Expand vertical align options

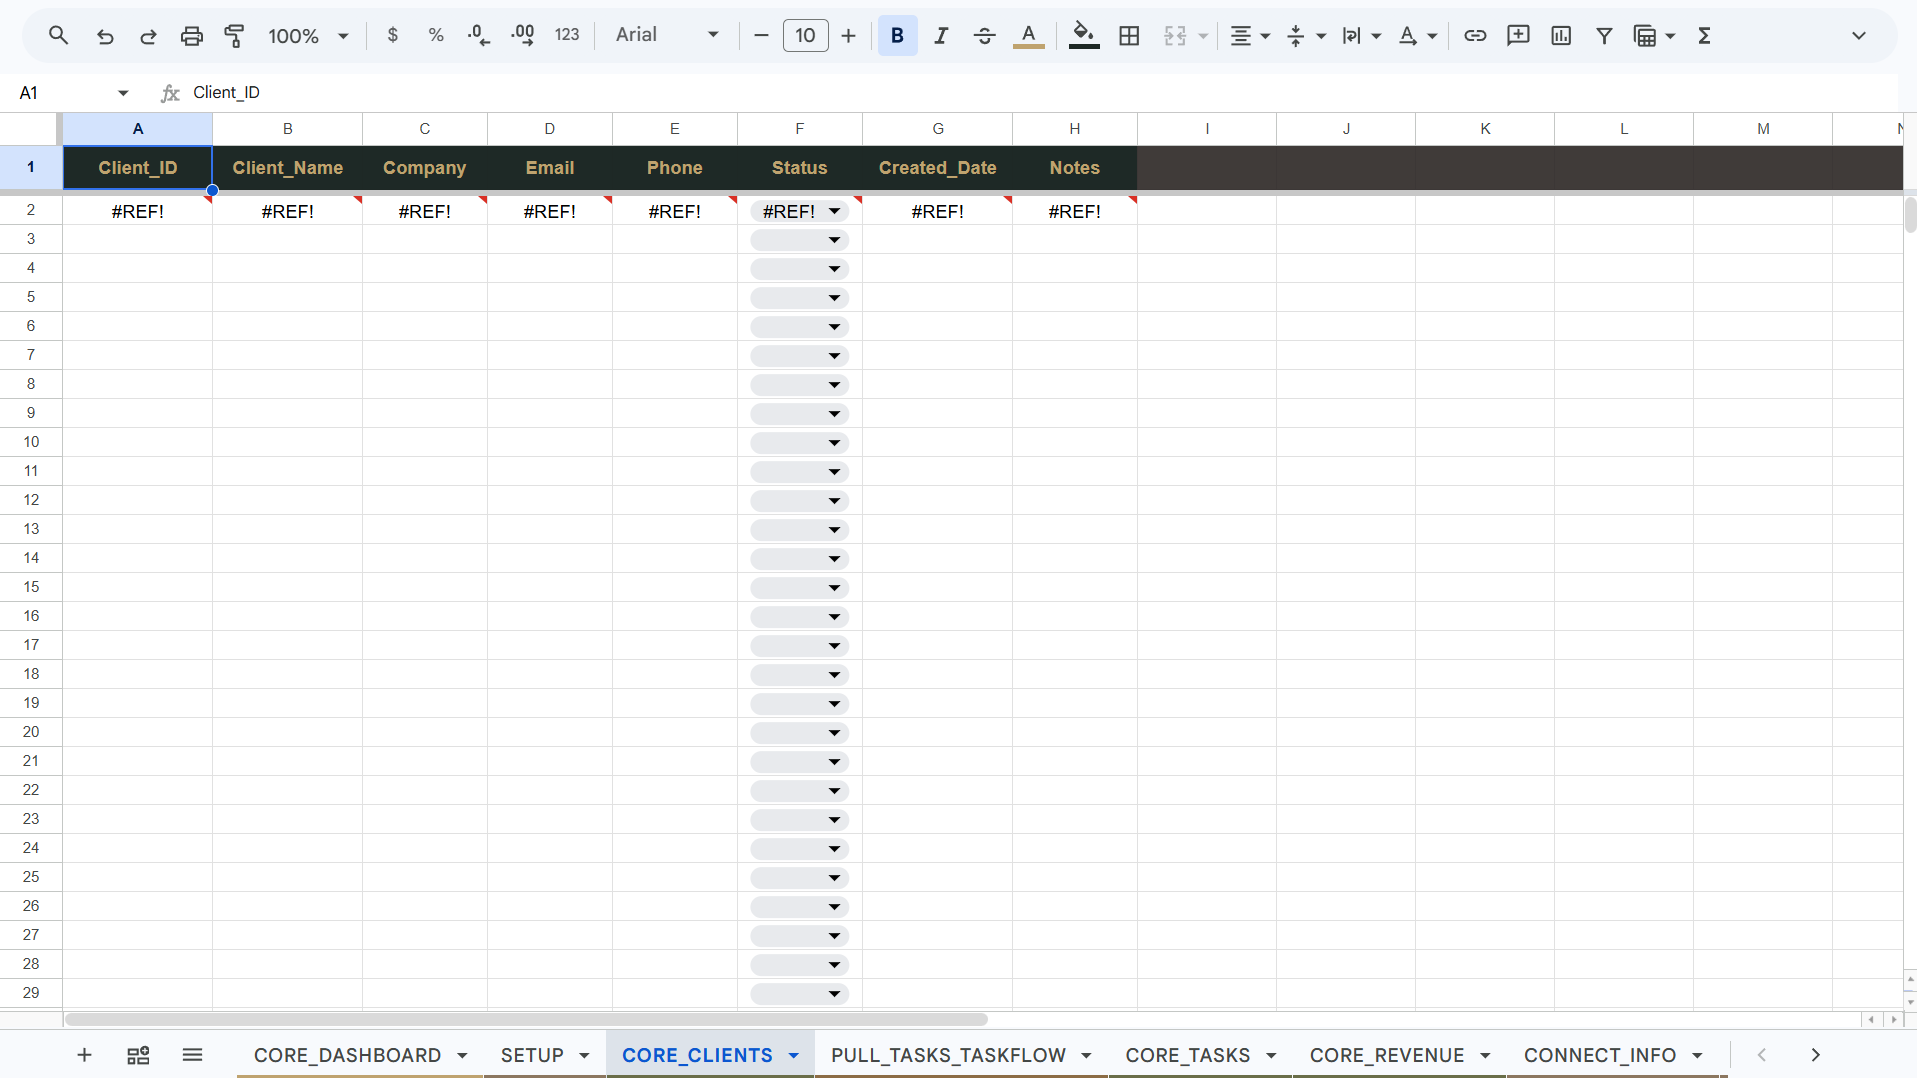1321,36
